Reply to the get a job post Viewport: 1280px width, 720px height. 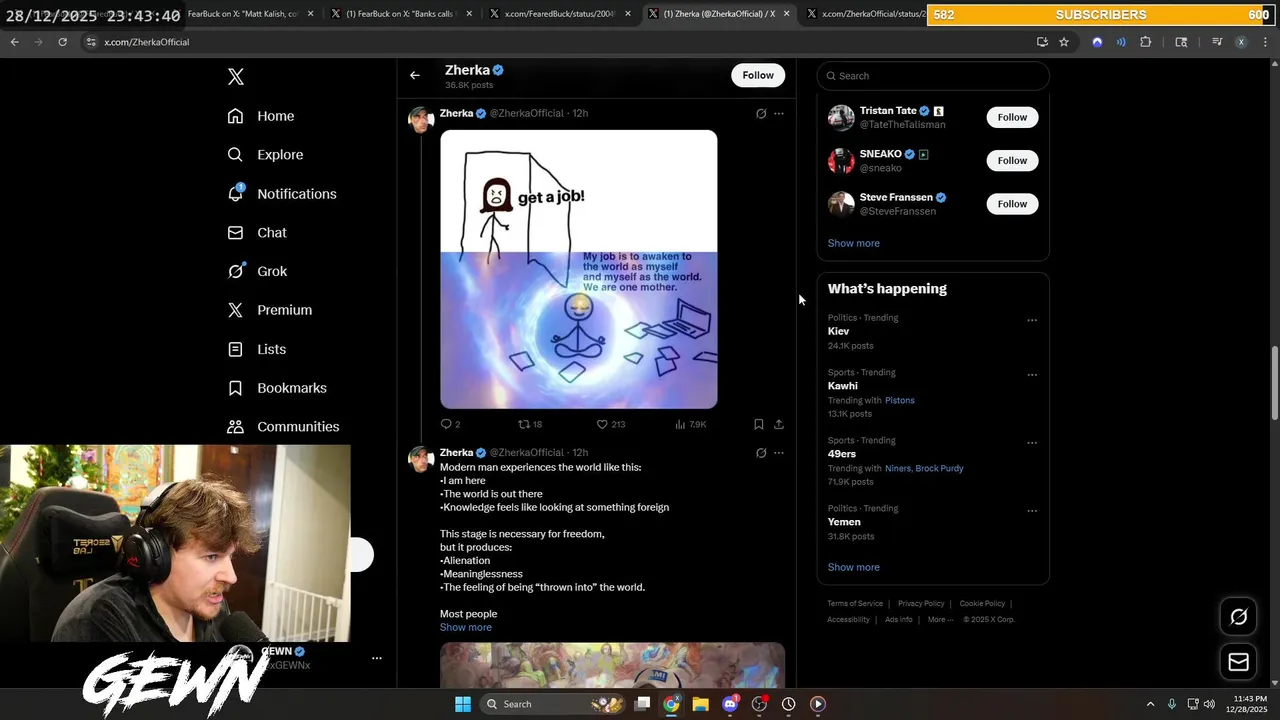[450, 424]
